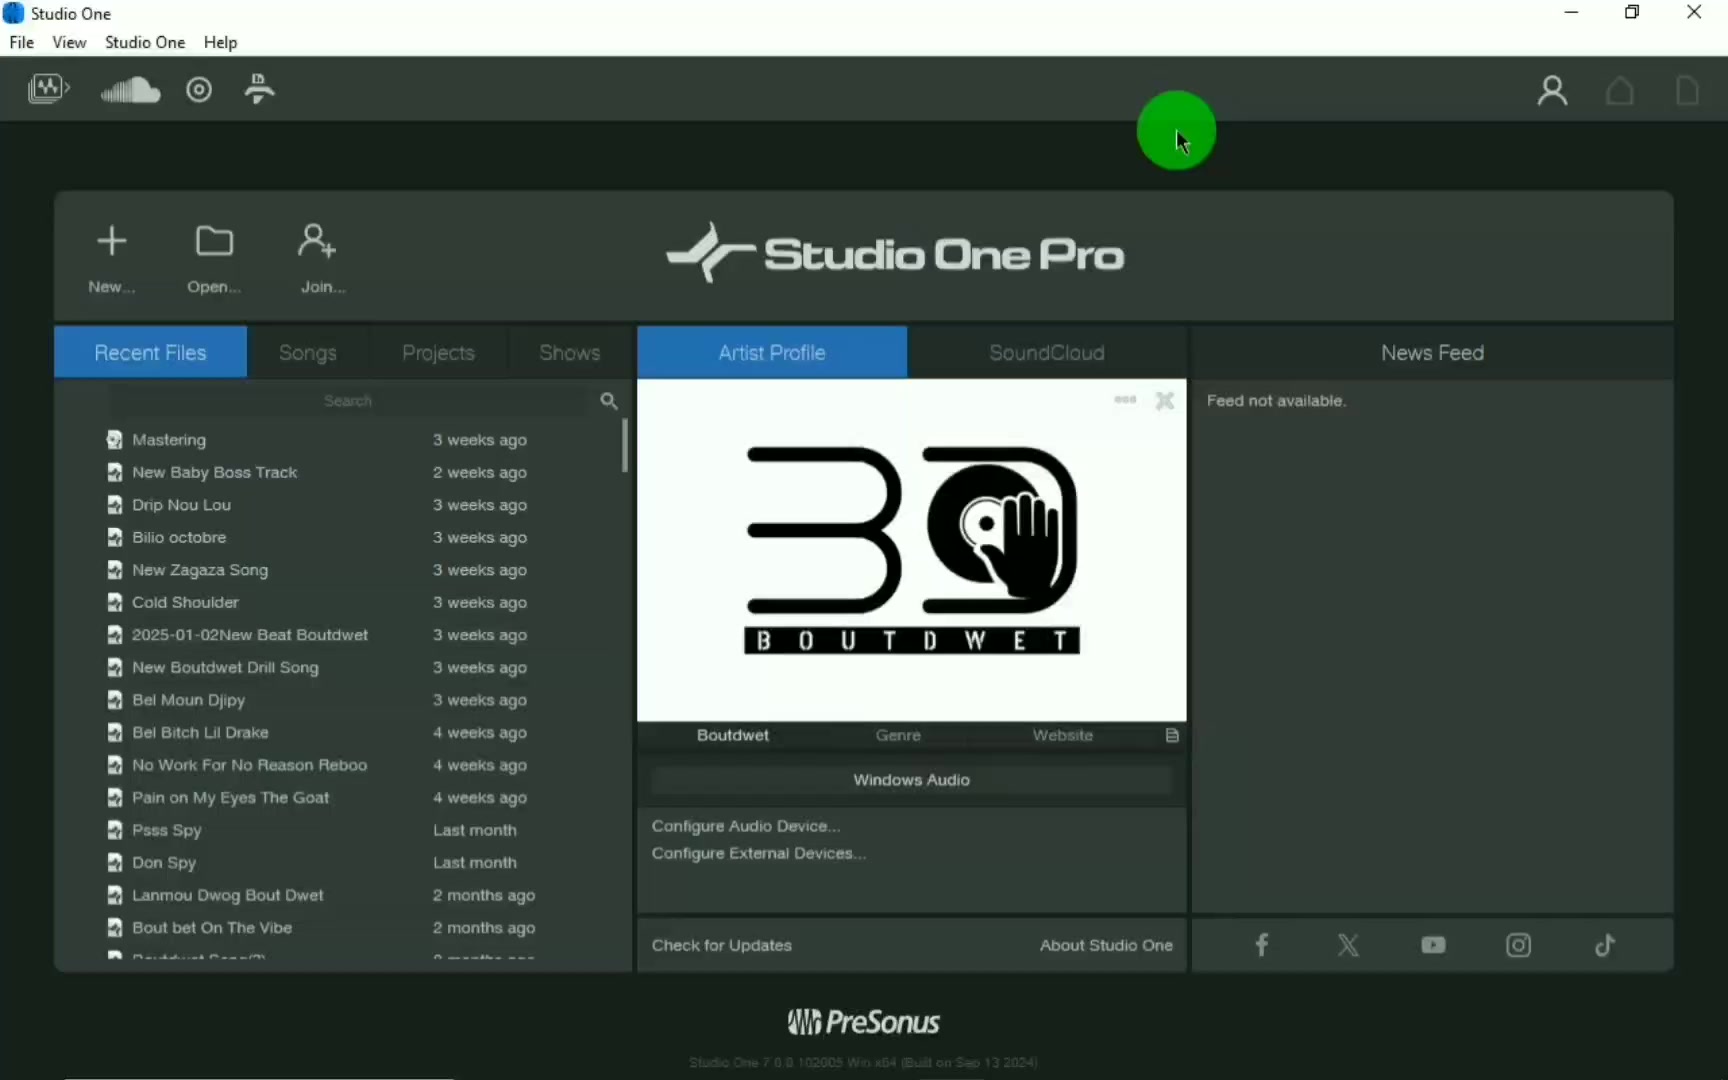
Task: Click the News Feed header
Action: click(1432, 352)
